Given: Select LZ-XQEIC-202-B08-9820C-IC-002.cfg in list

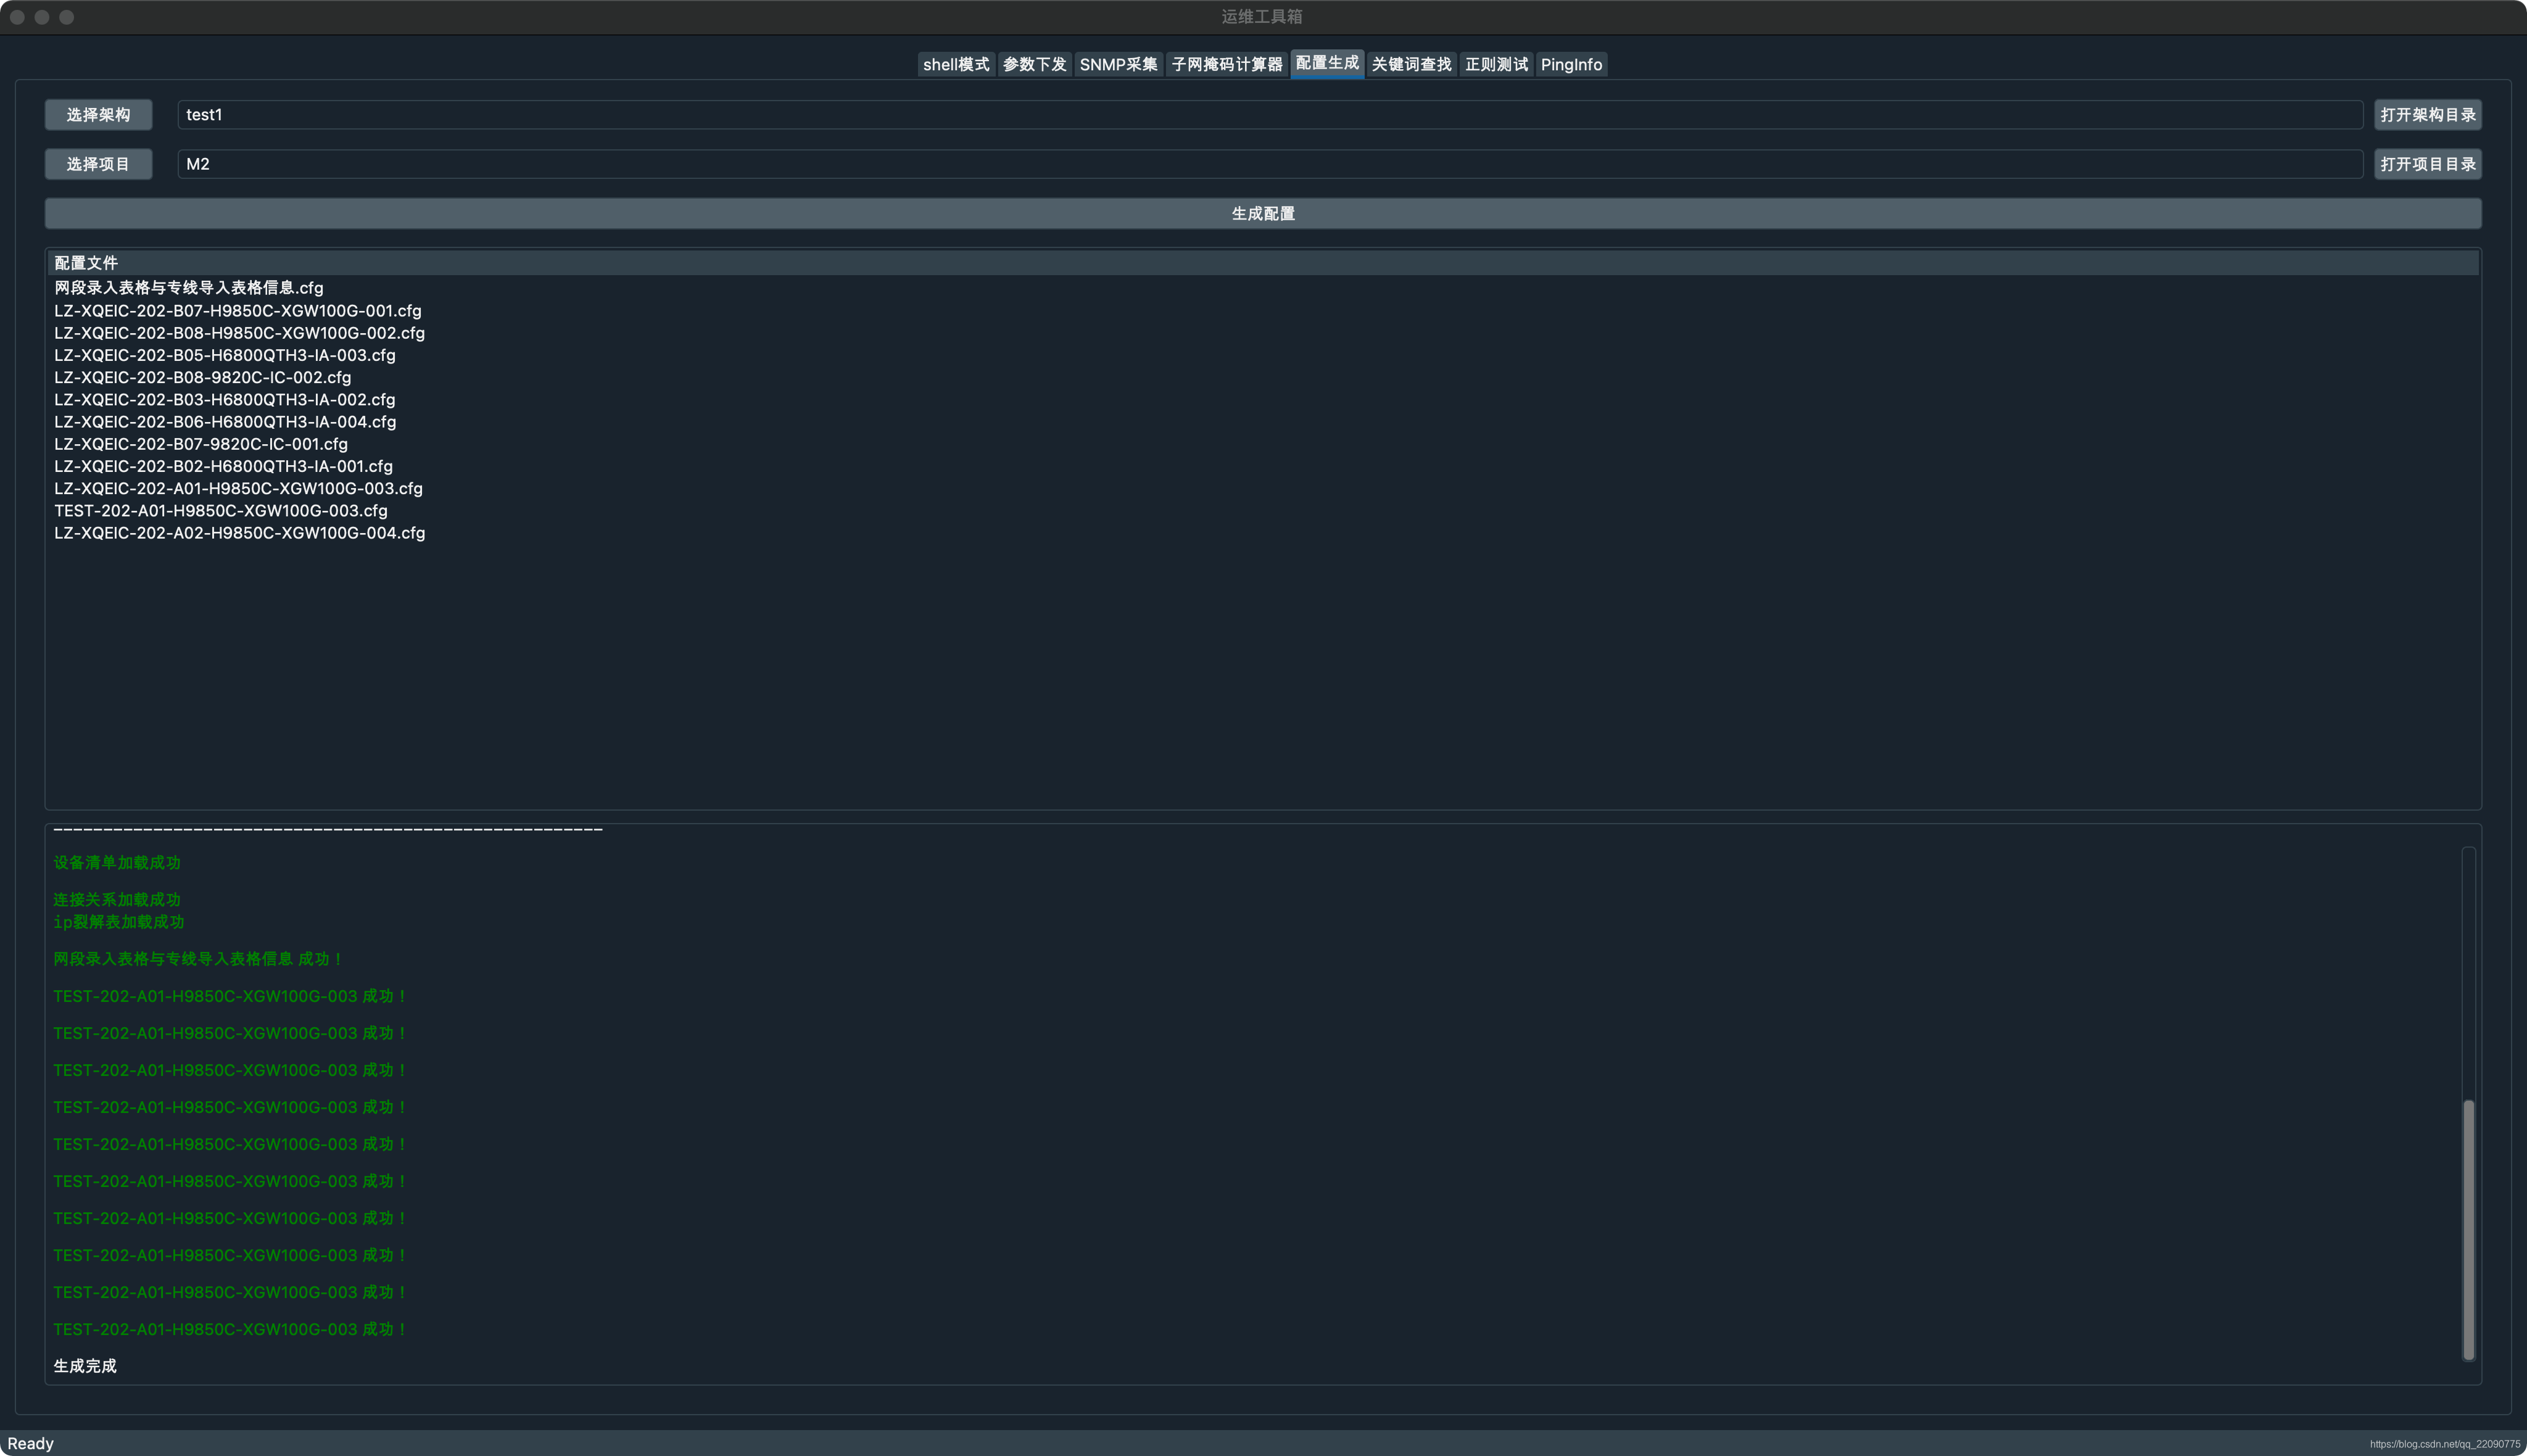Looking at the screenshot, I should (203, 378).
